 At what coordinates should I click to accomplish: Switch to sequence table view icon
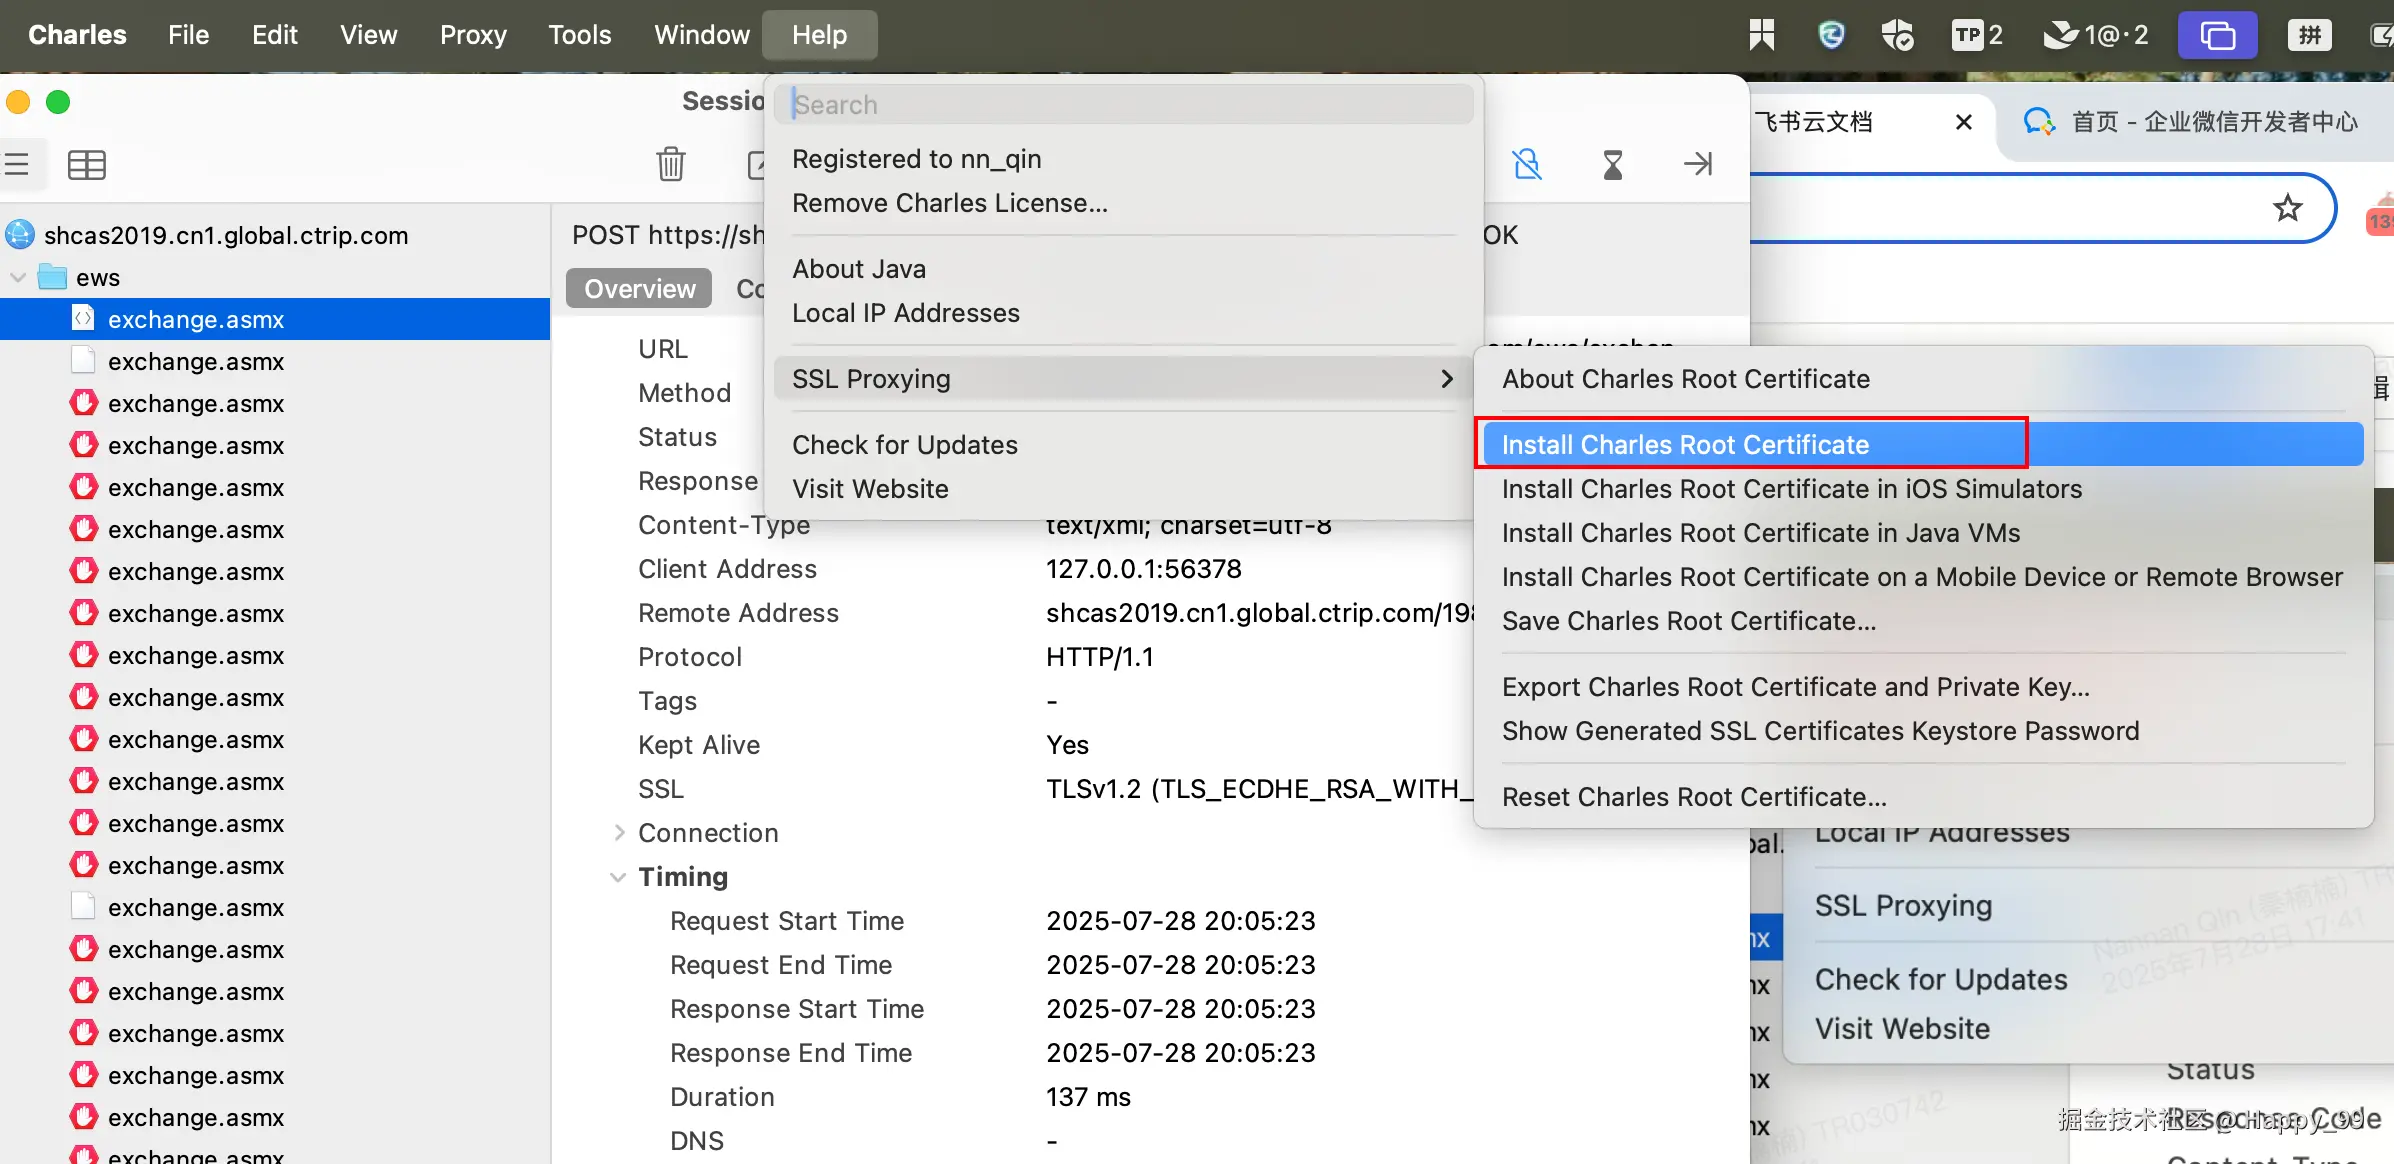pyautogui.click(x=87, y=165)
